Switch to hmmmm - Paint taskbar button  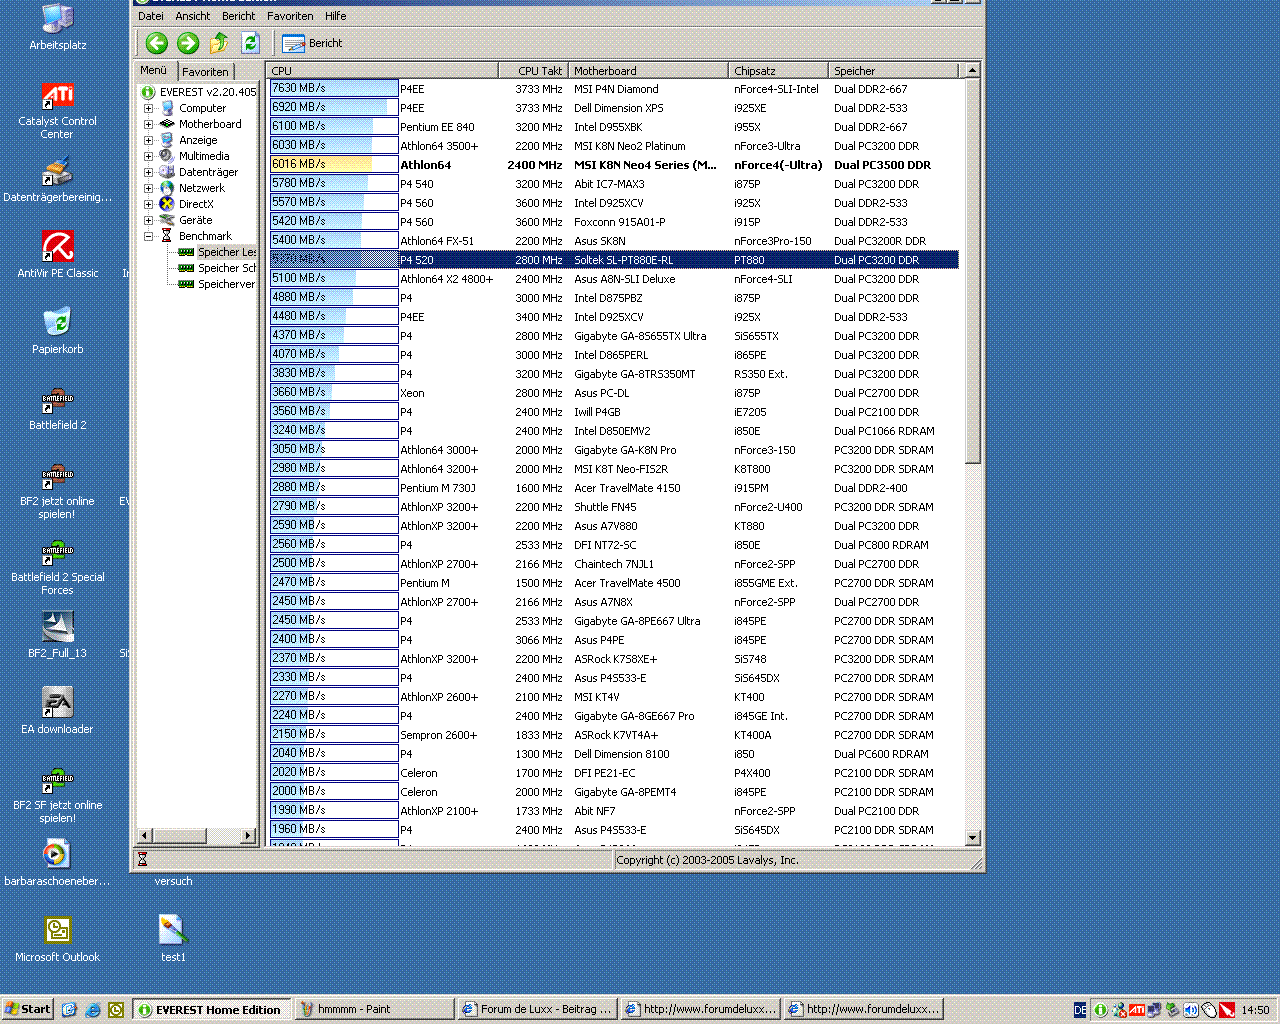(374, 1009)
